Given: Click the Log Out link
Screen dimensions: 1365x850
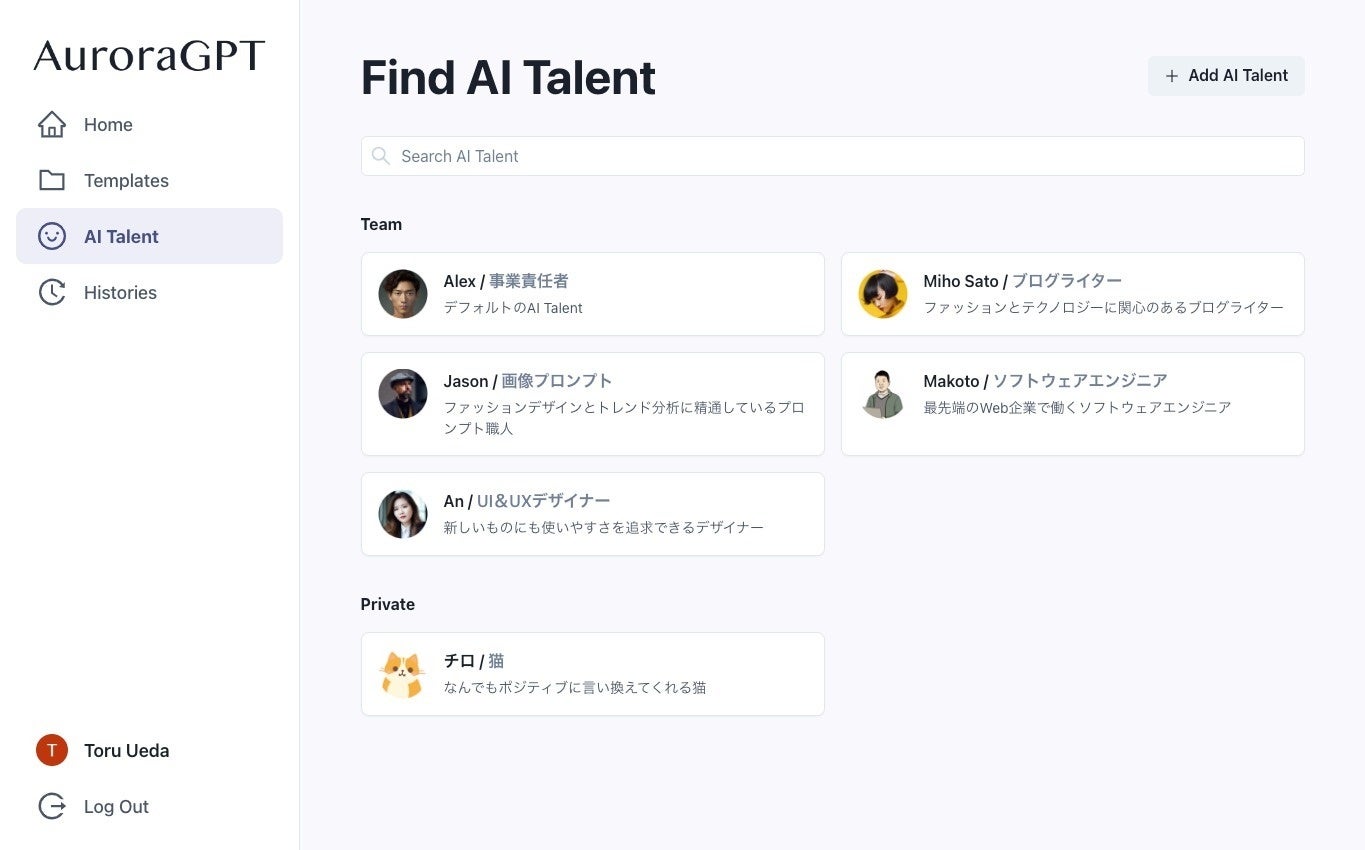Looking at the screenshot, I should pos(116,807).
